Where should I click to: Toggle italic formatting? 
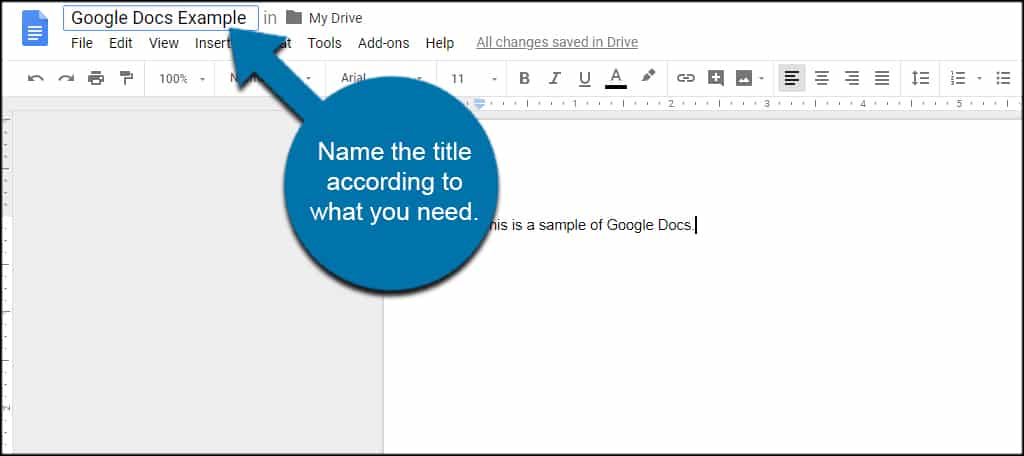(554, 78)
